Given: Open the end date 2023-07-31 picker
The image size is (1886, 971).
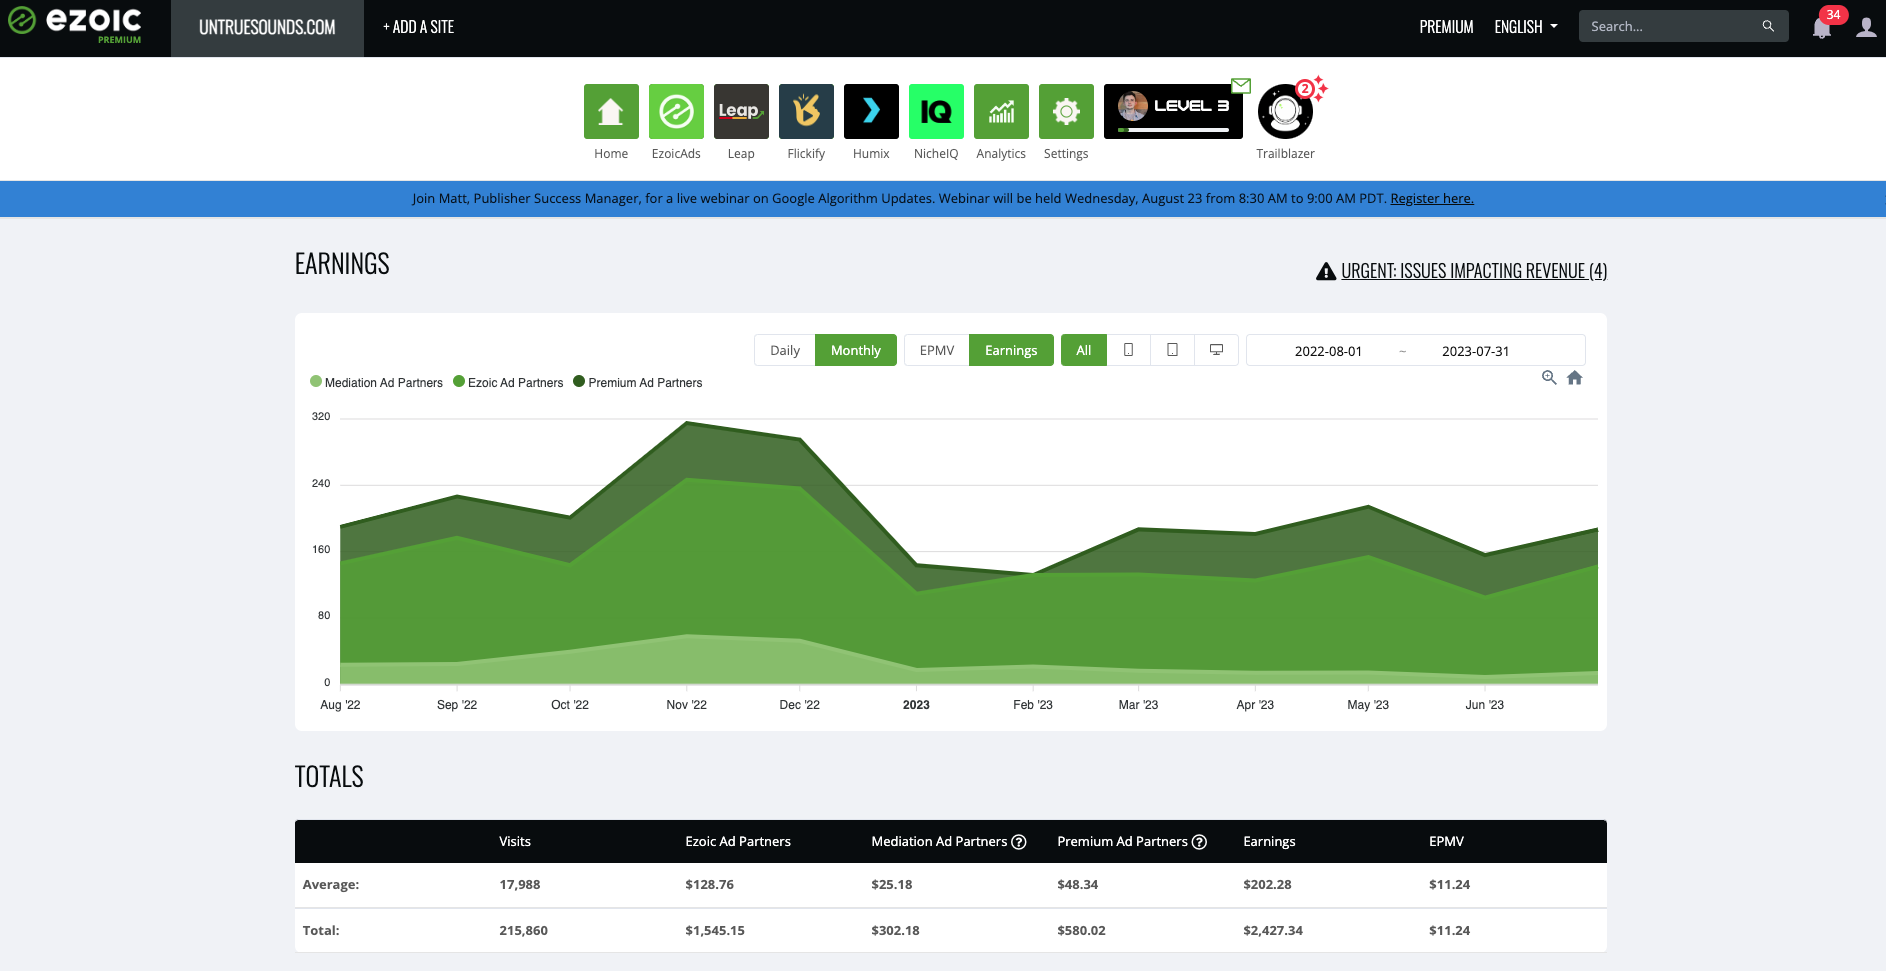Looking at the screenshot, I should pyautogui.click(x=1476, y=351).
